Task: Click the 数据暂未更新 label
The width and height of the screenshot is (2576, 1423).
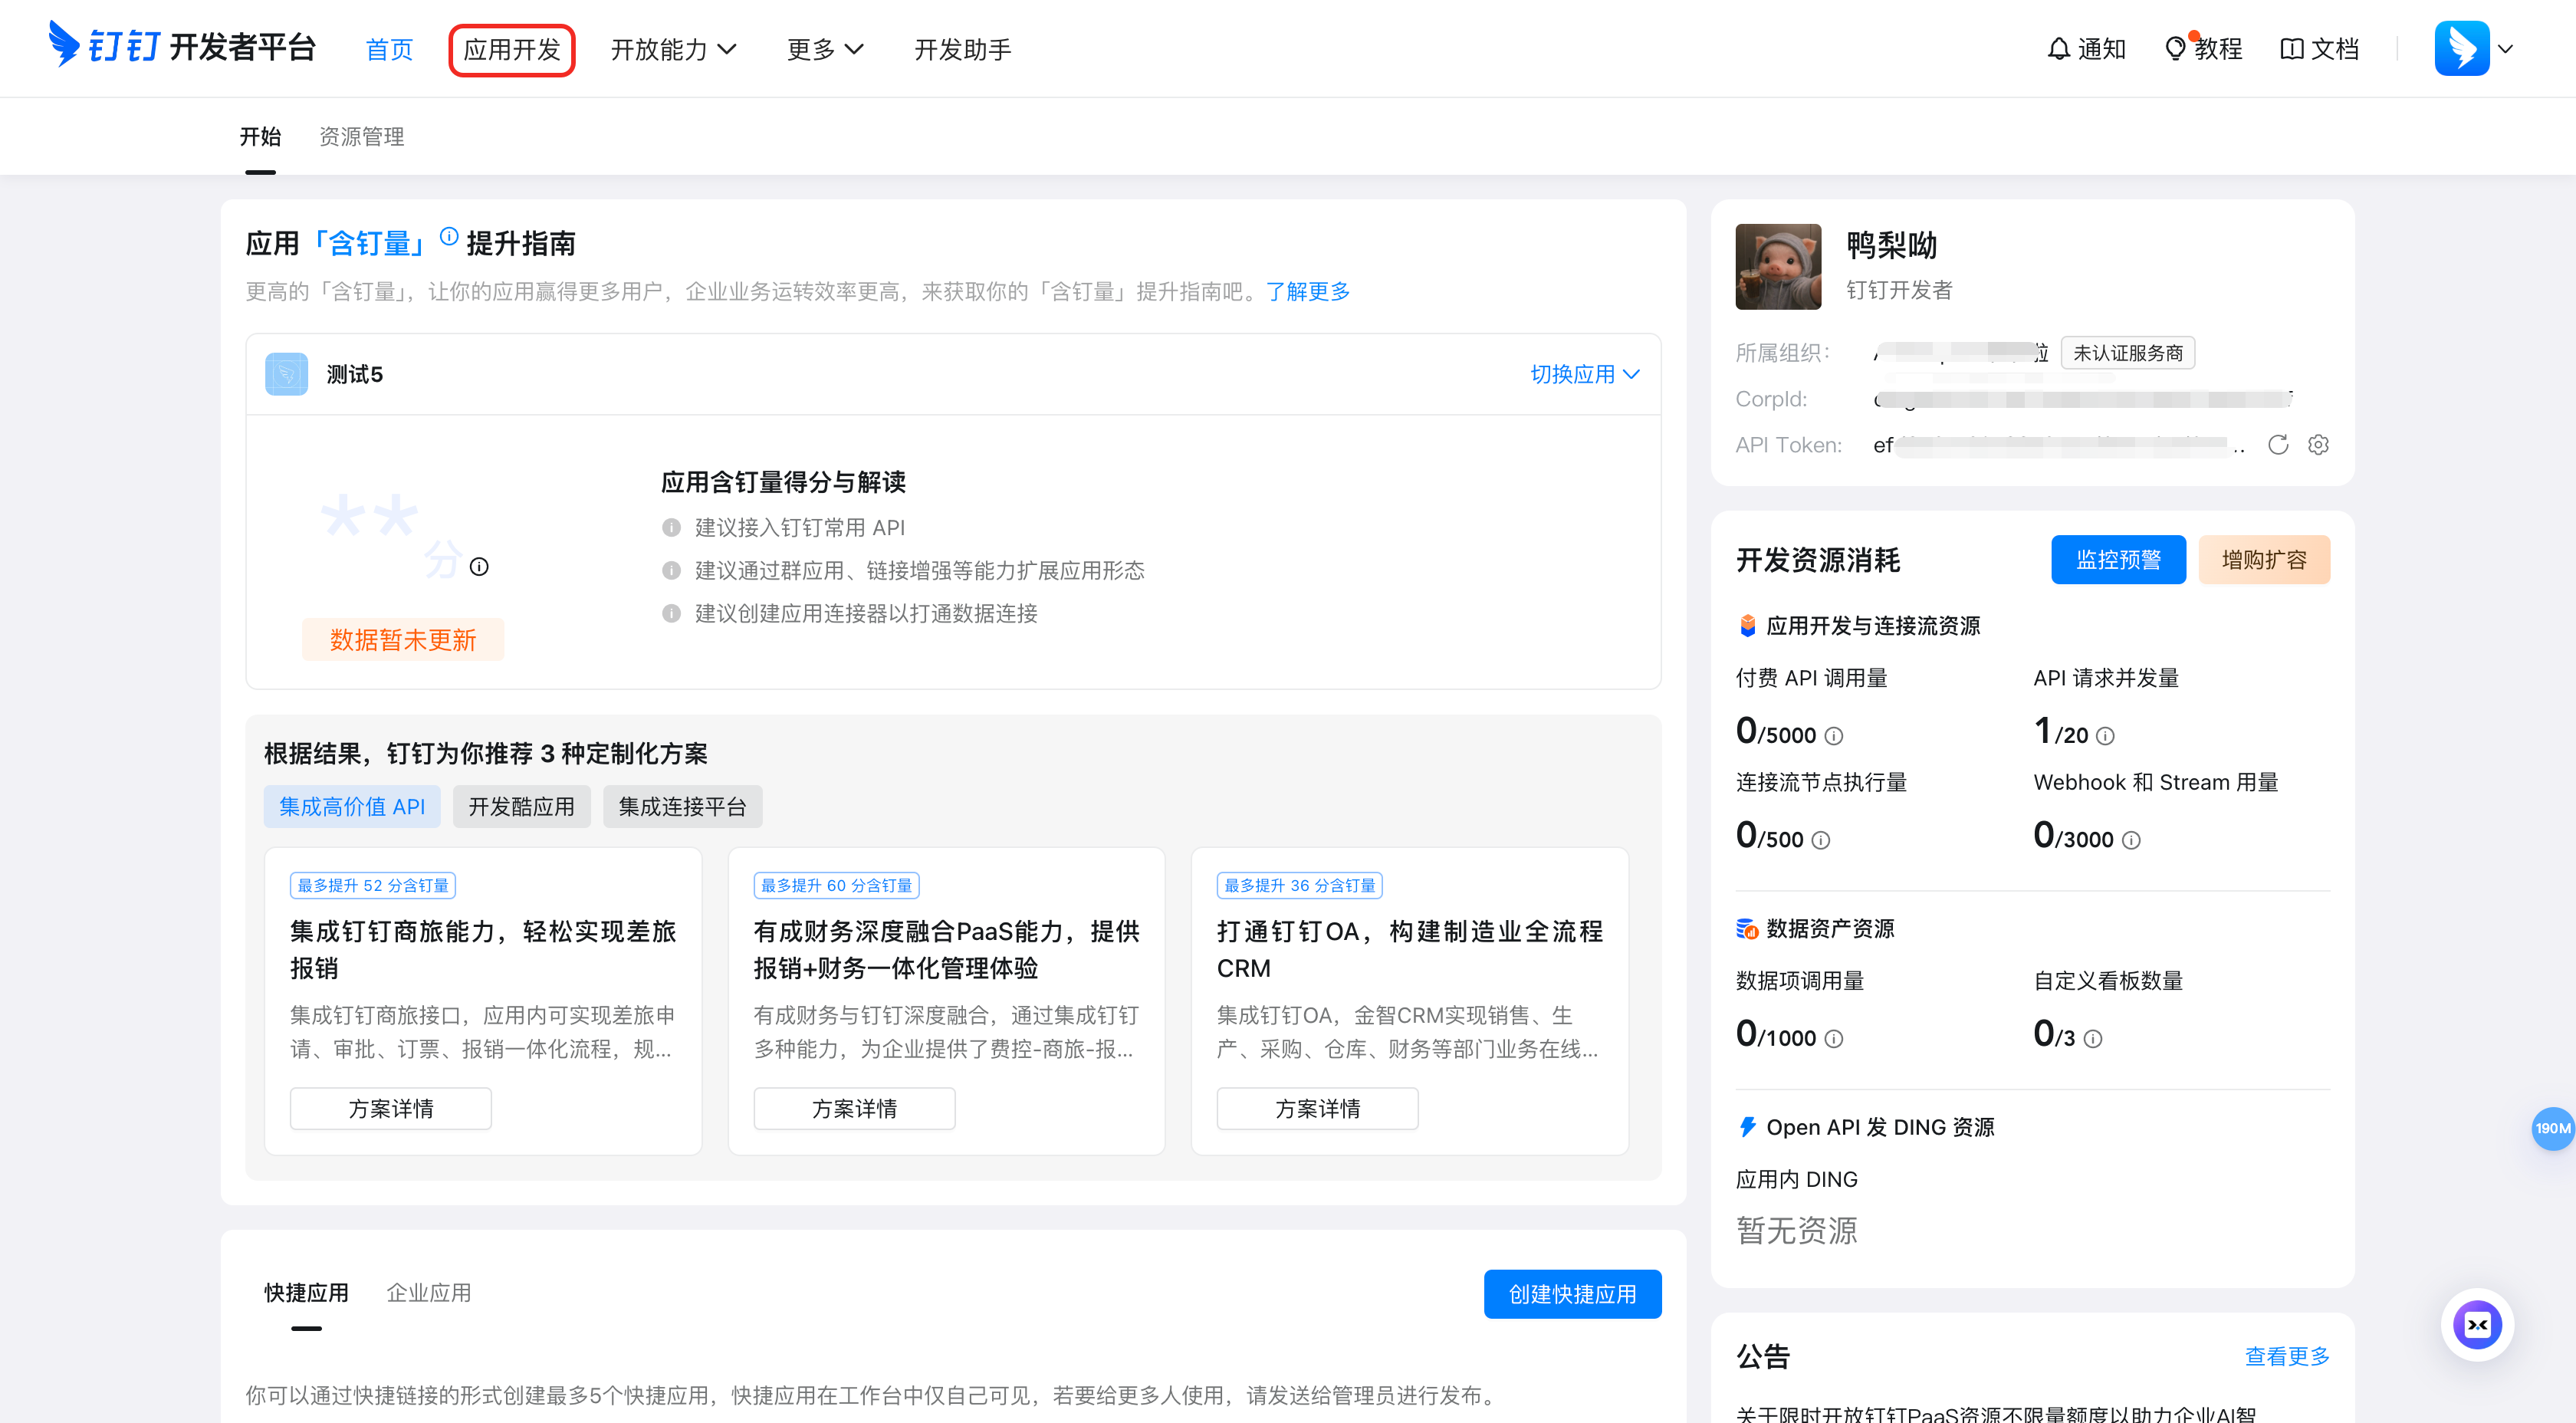Action: pos(403,640)
